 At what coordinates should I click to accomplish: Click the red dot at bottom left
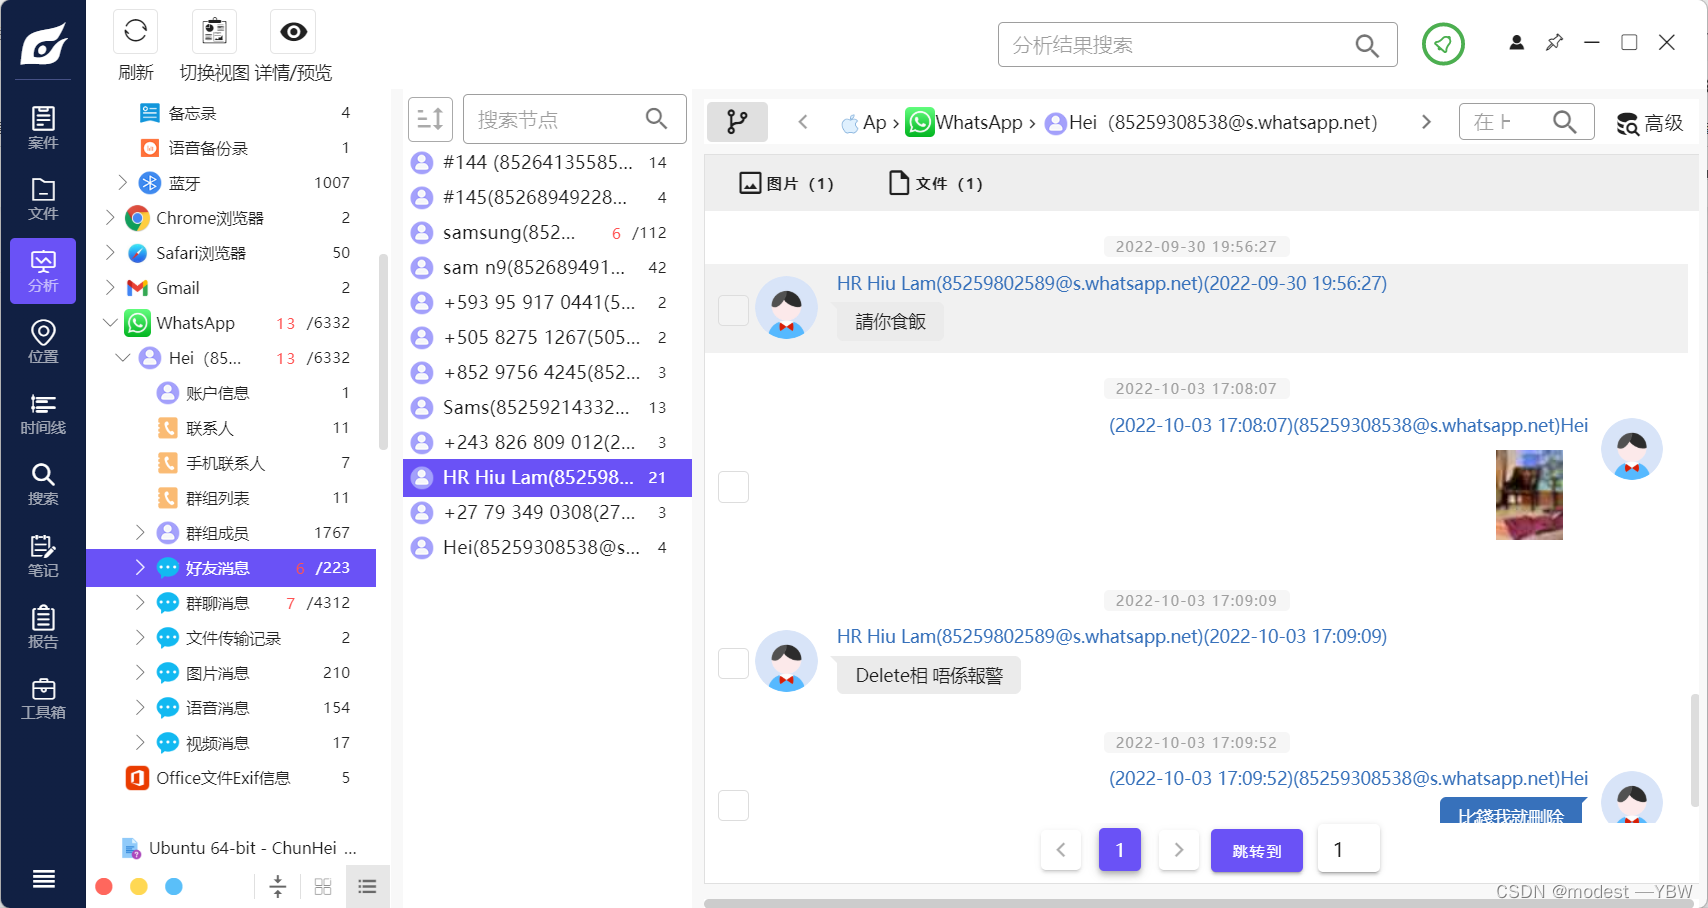pyautogui.click(x=104, y=886)
